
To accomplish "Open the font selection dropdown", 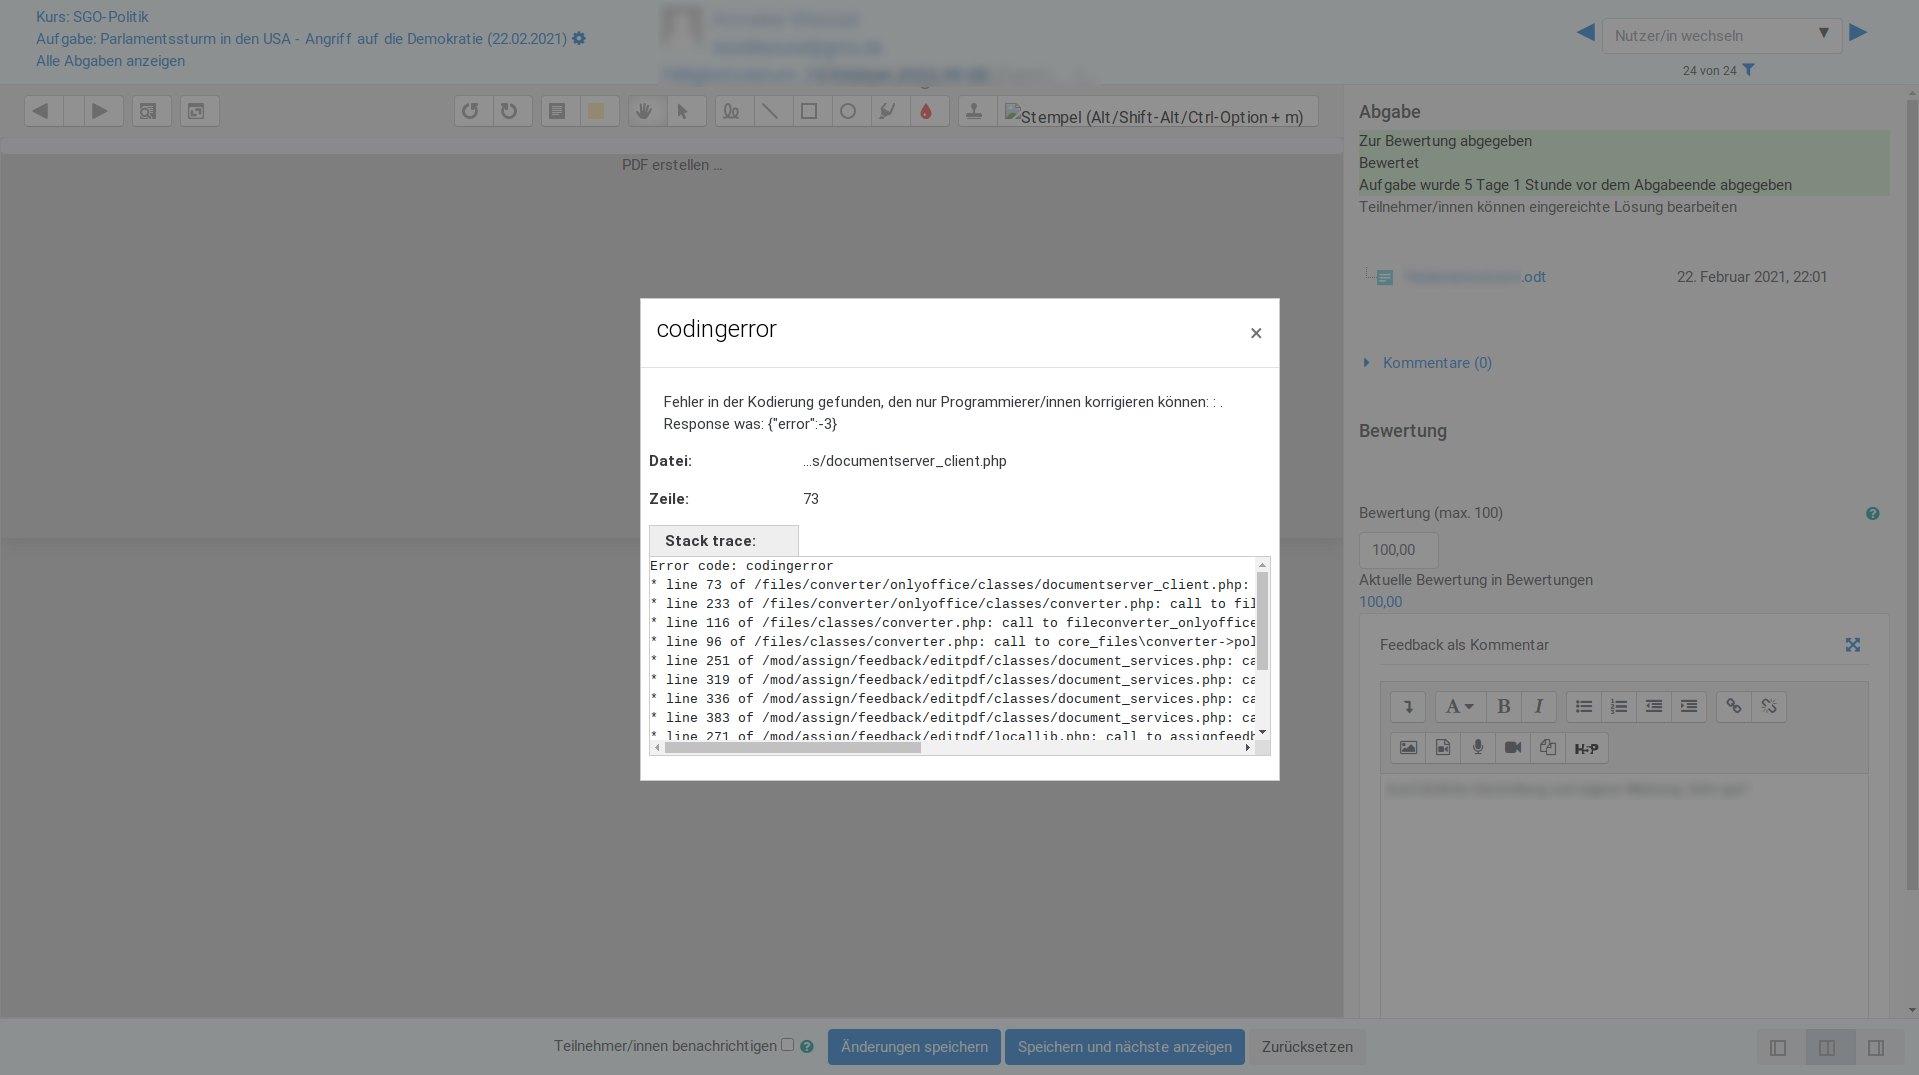I will coord(1459,706).
